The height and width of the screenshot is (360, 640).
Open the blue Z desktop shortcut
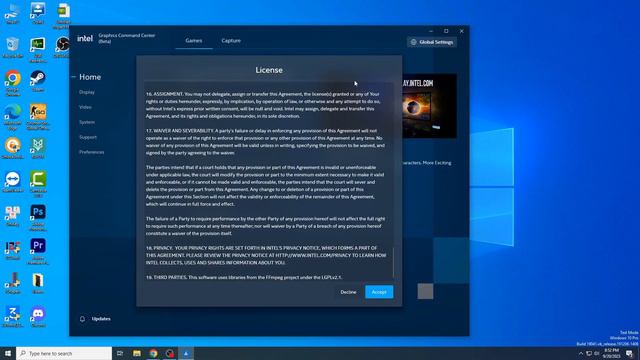[13, 317]
